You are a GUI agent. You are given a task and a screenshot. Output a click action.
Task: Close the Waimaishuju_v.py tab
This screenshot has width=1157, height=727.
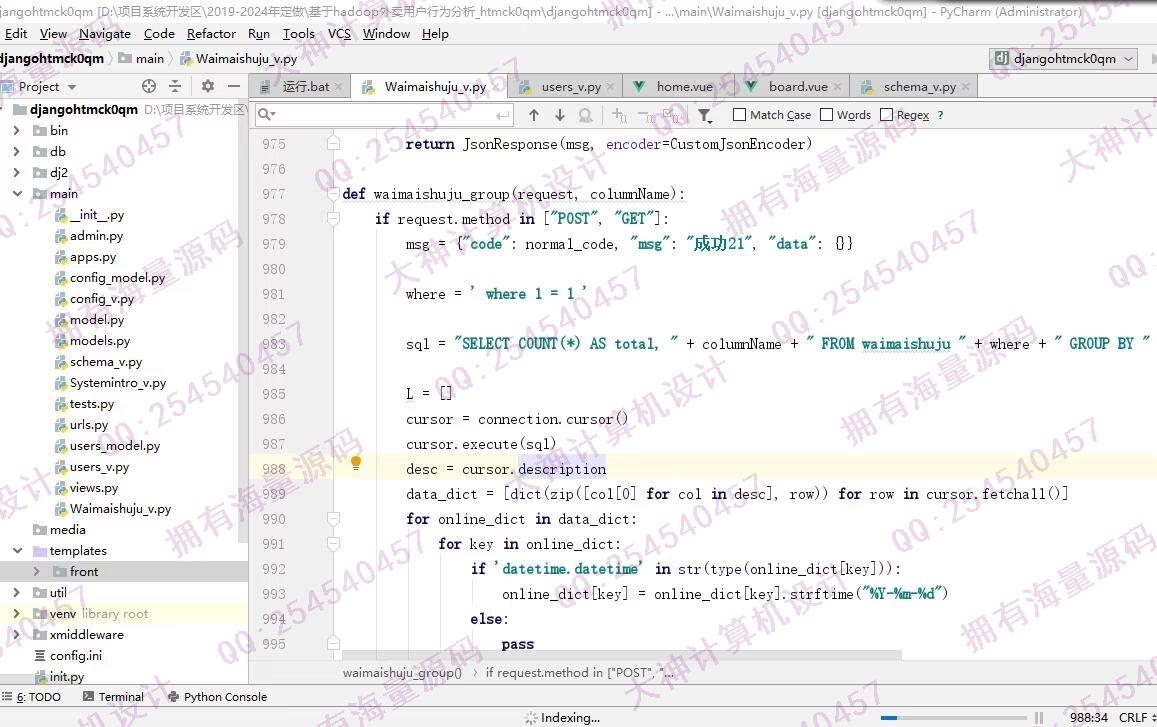click(497, 87)
